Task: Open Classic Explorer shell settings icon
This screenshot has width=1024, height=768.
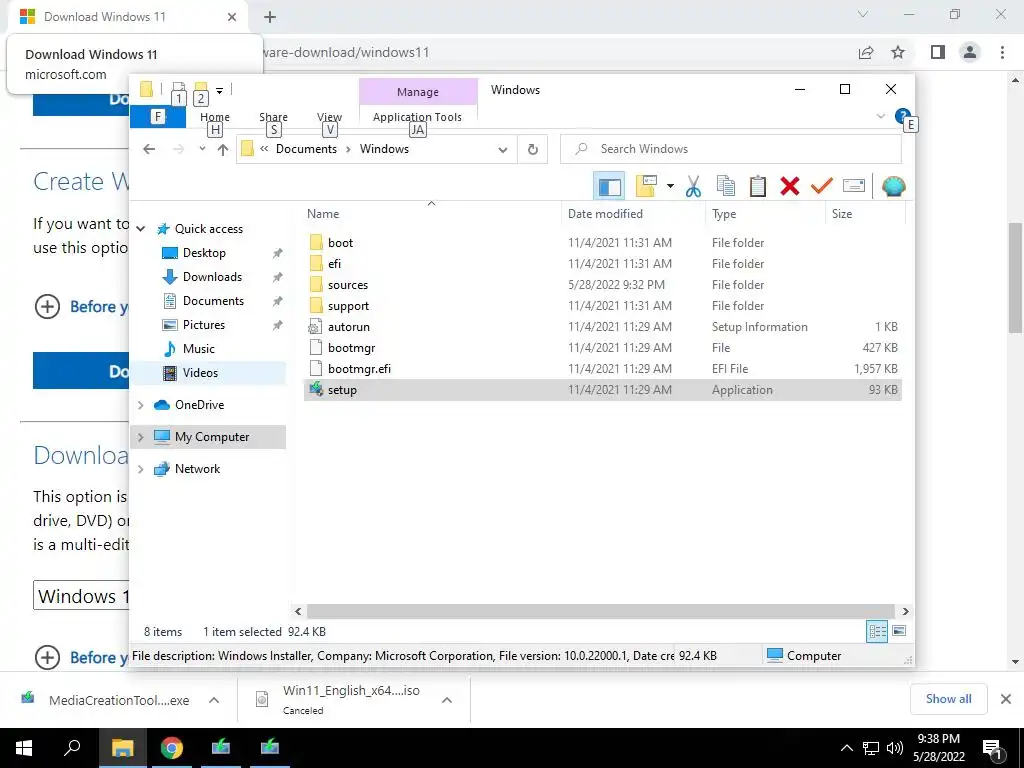Action: [x=893, y=186]
